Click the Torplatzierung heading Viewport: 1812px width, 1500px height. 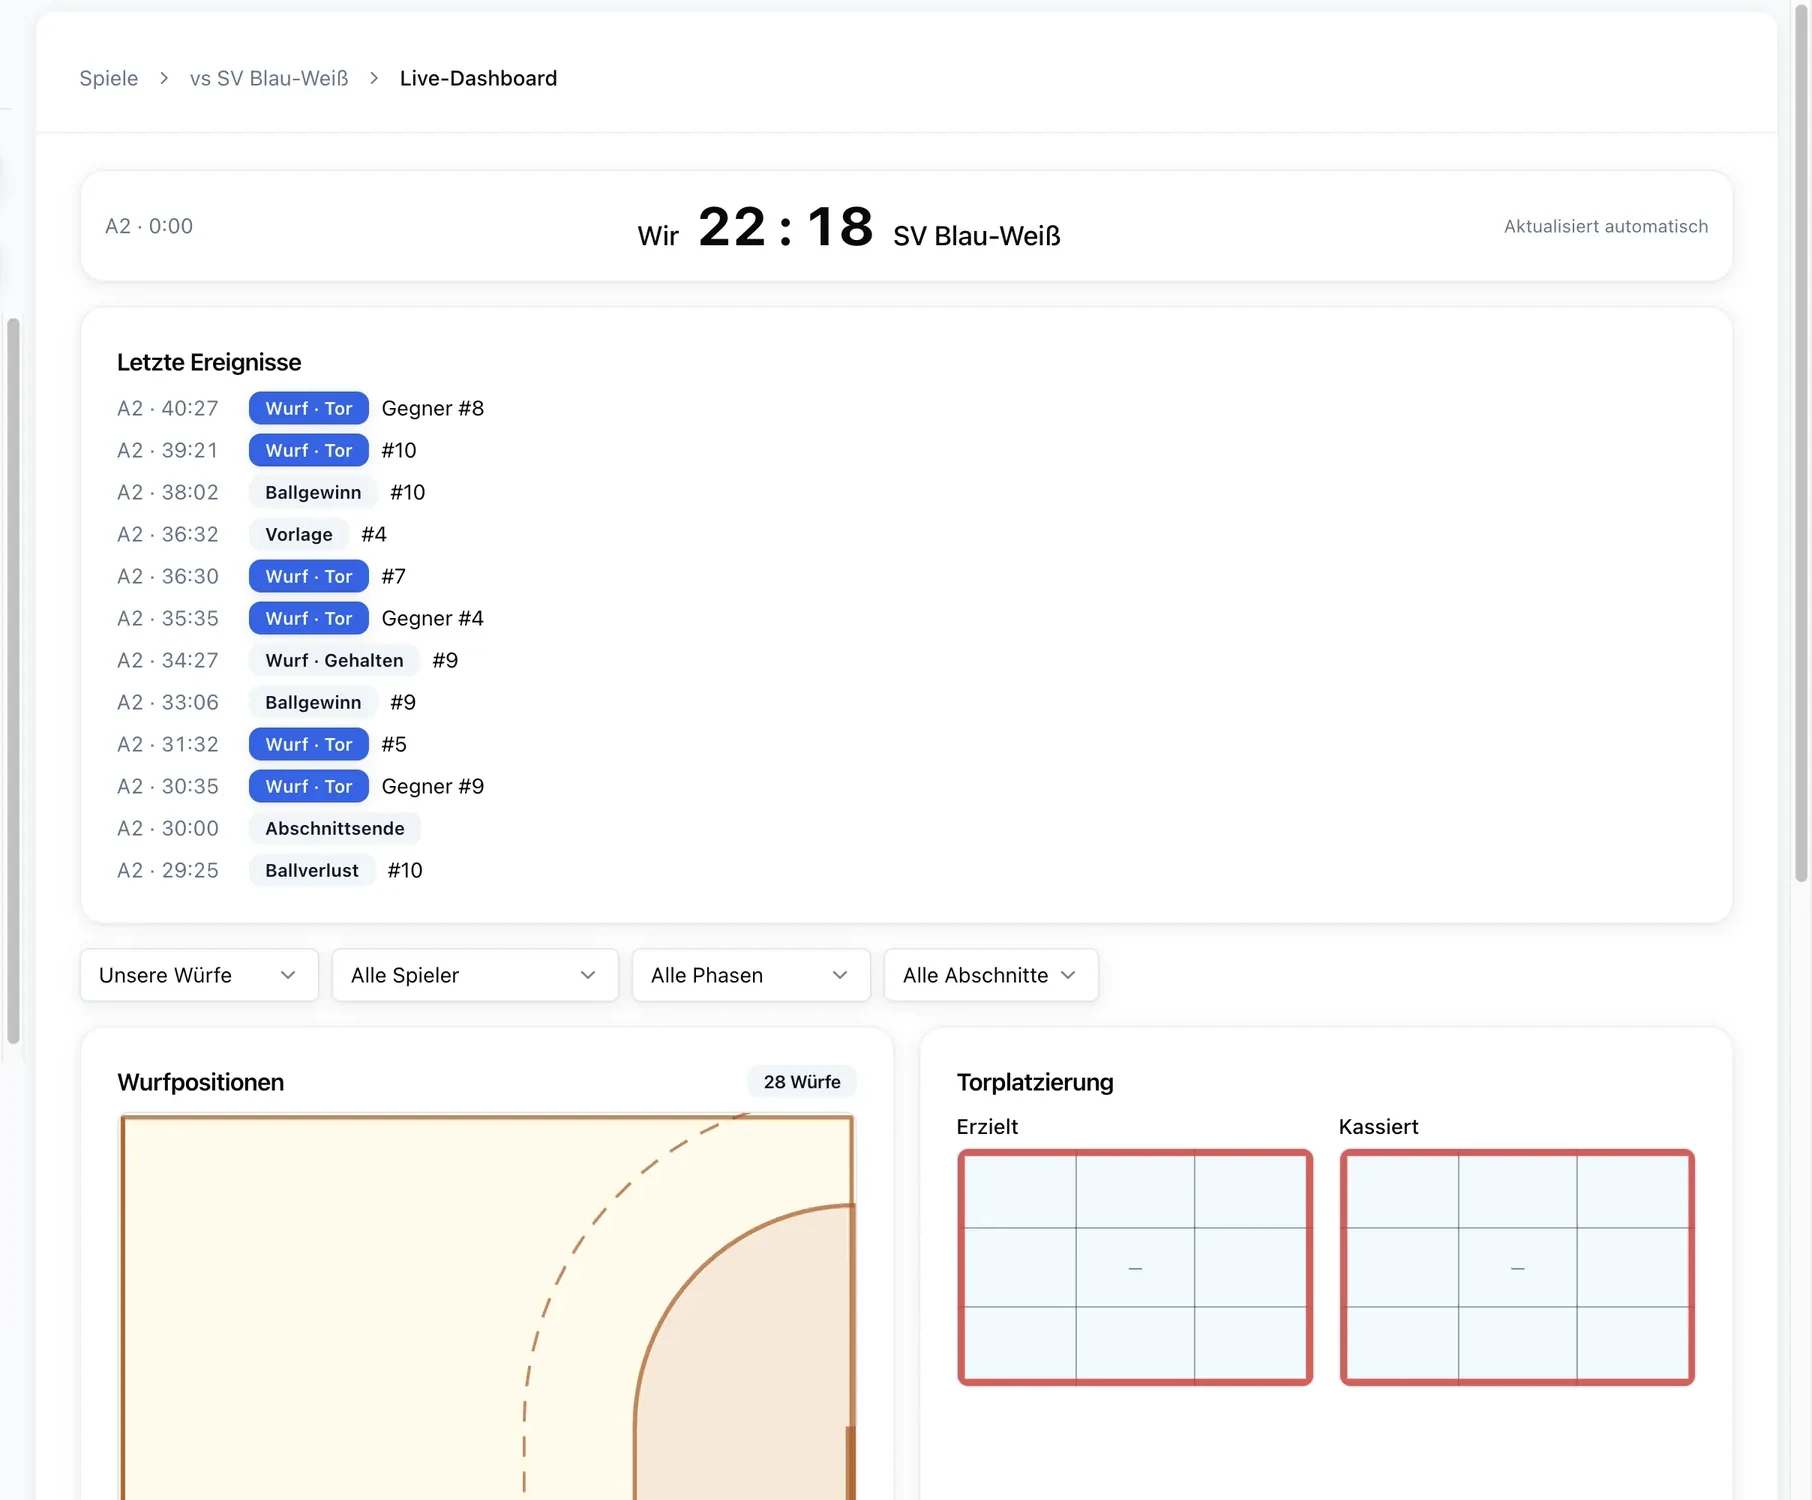tap(1035, 1082)
